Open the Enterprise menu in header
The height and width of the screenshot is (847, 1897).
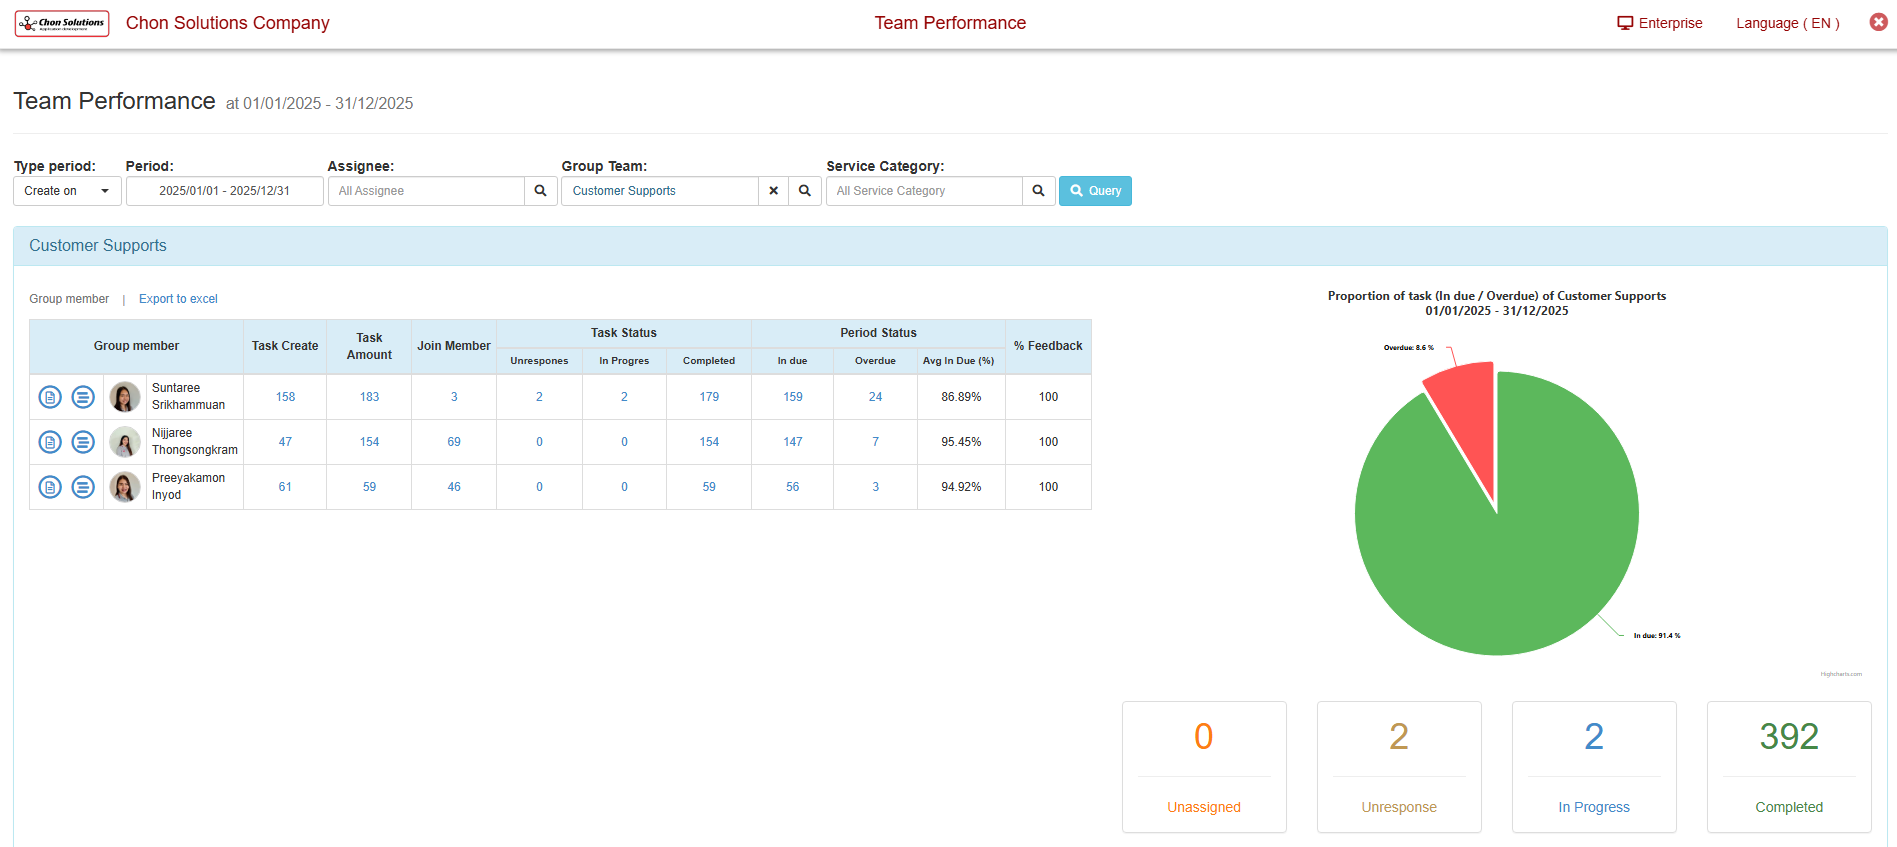[x=1659, y=23]
